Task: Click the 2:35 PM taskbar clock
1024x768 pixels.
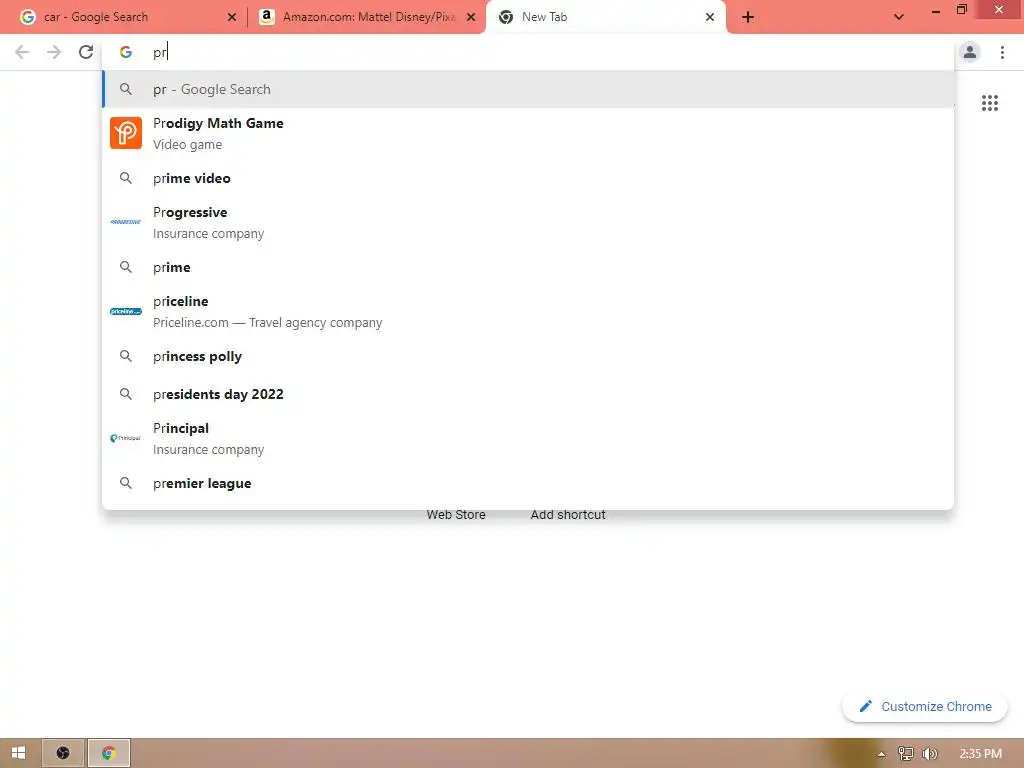Action: coord(980,754)
